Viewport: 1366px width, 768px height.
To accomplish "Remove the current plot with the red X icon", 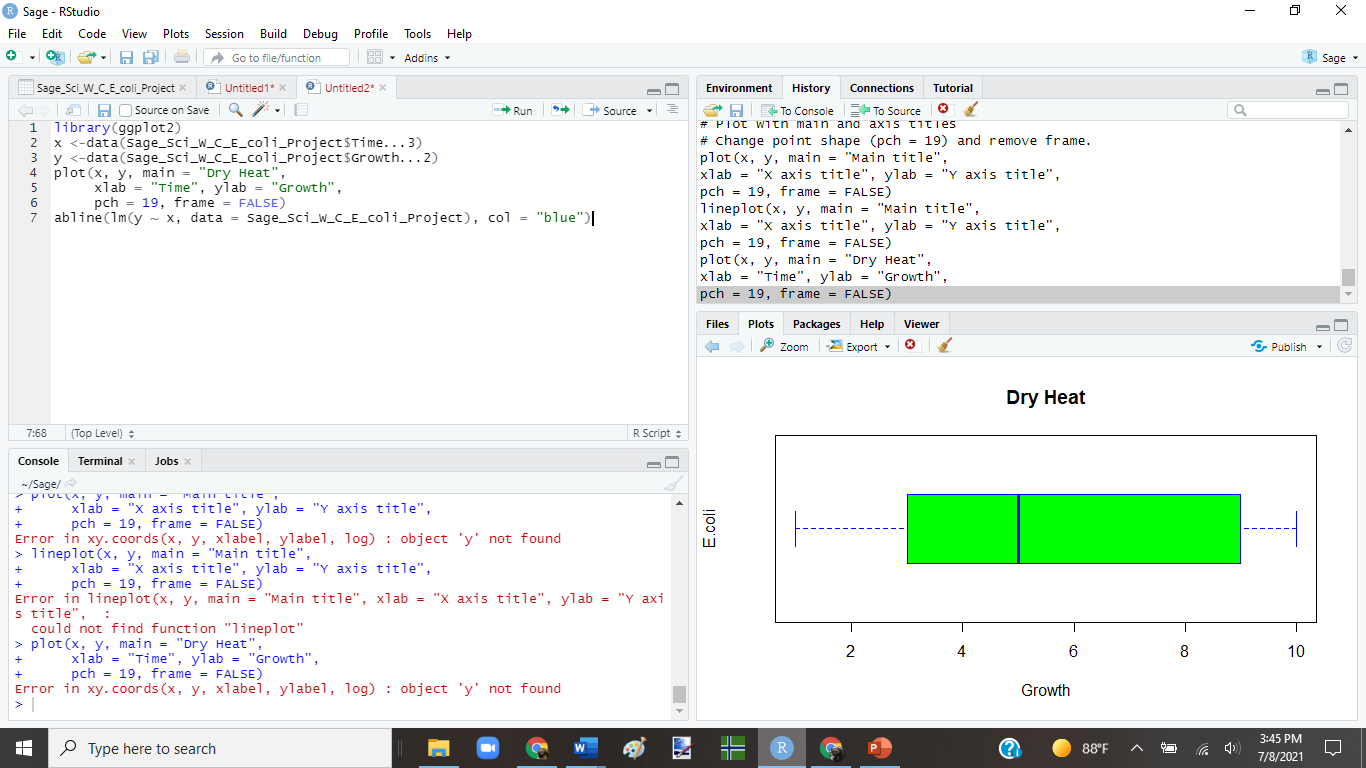I will tap(910, 346).
